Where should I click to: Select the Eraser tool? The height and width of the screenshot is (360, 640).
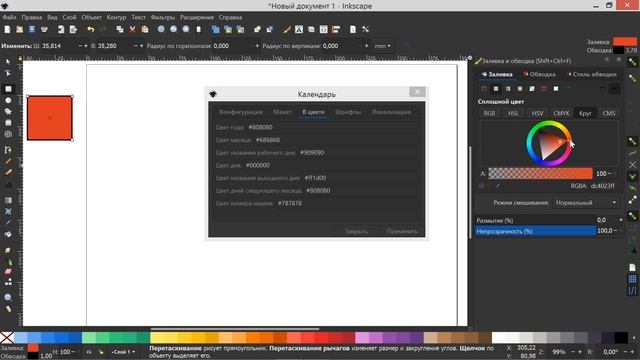tap(8, 271)
